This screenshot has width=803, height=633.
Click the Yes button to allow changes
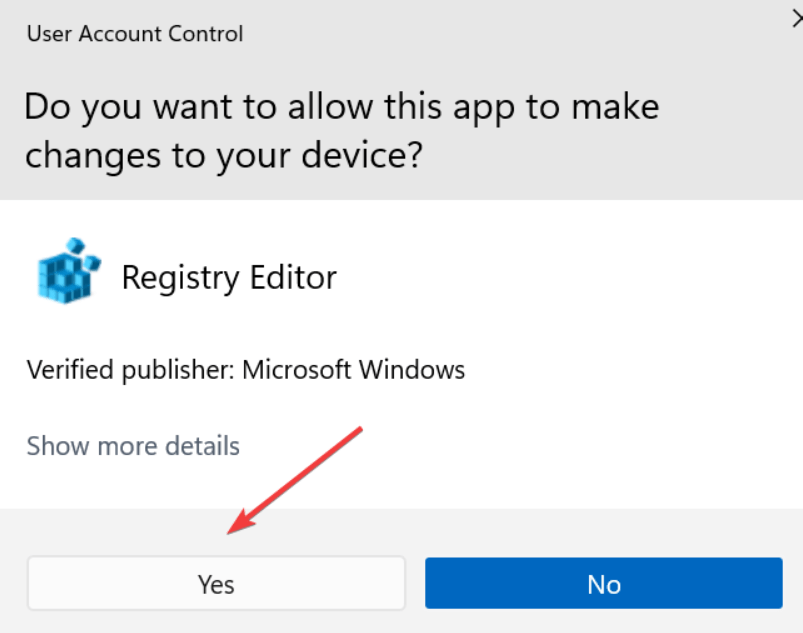pyautogui.click(x=216, y=583)
